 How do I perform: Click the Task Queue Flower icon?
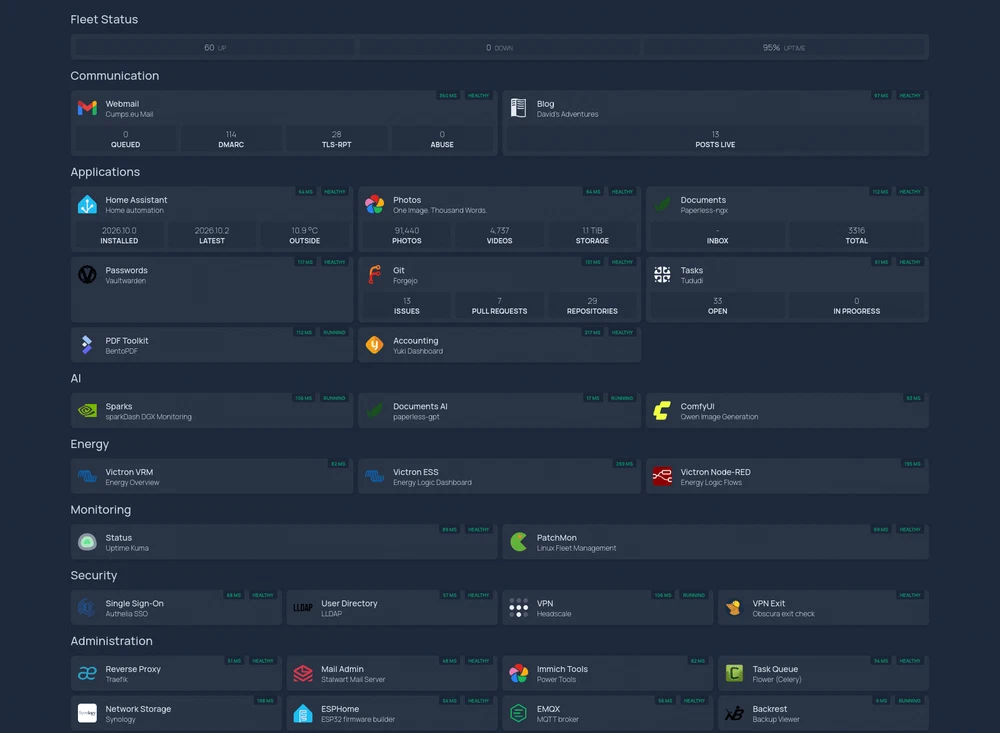[x=734, y=673]
